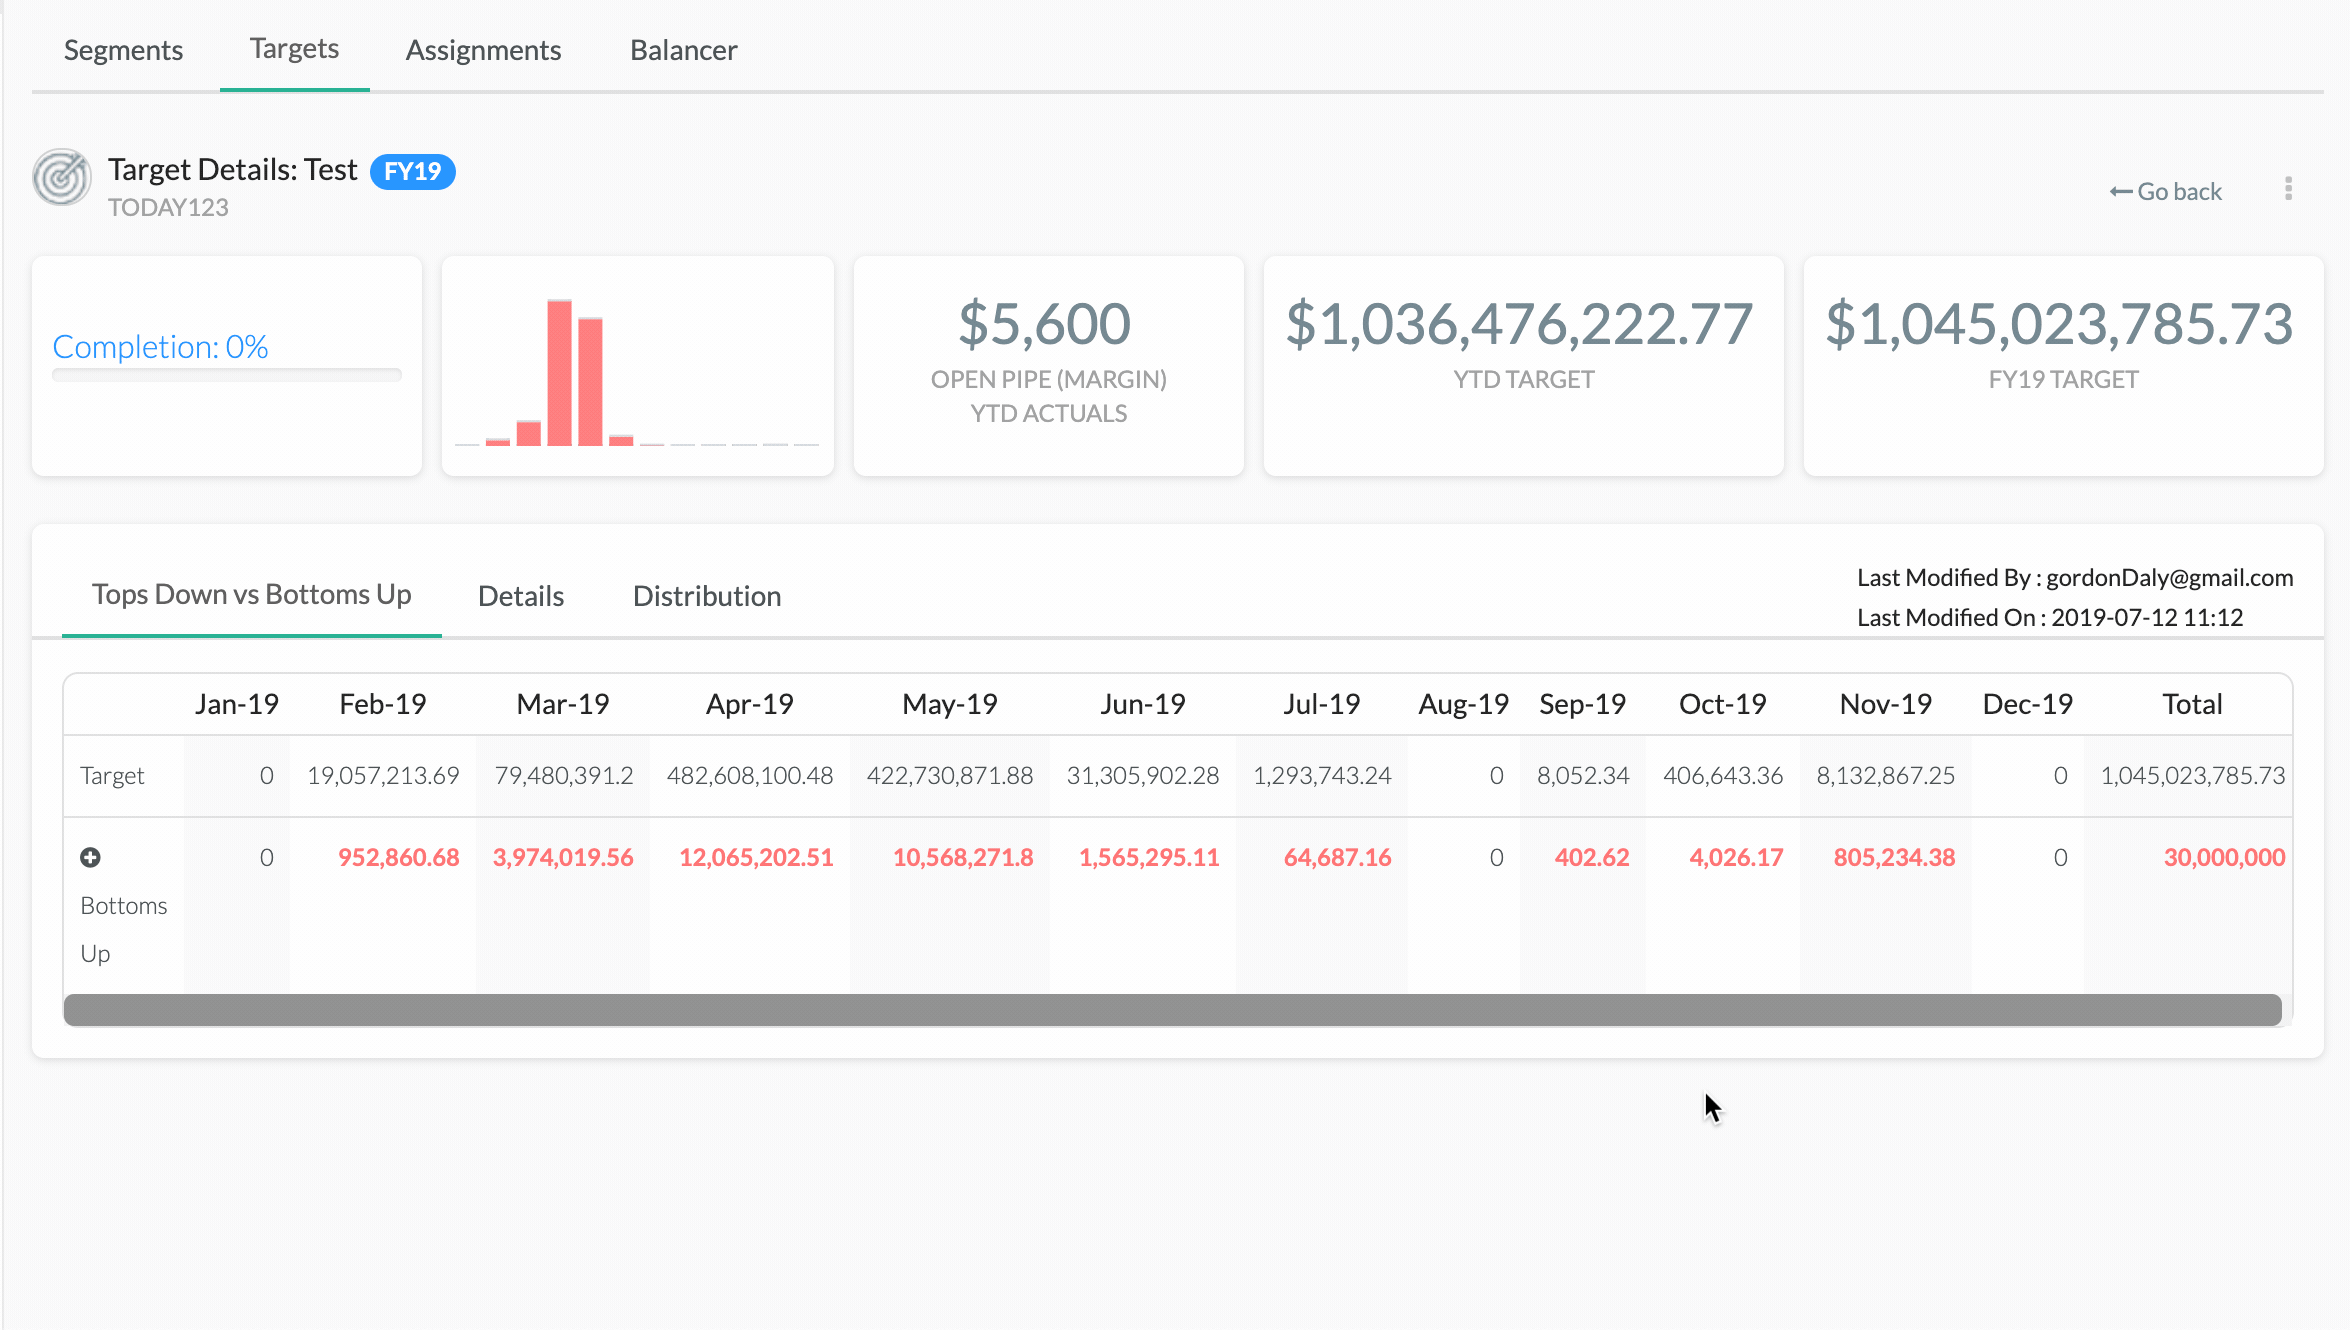This screenshot has width=2350, height=1330.
Task: Click the Go back link
Action: coord(2166,191)
